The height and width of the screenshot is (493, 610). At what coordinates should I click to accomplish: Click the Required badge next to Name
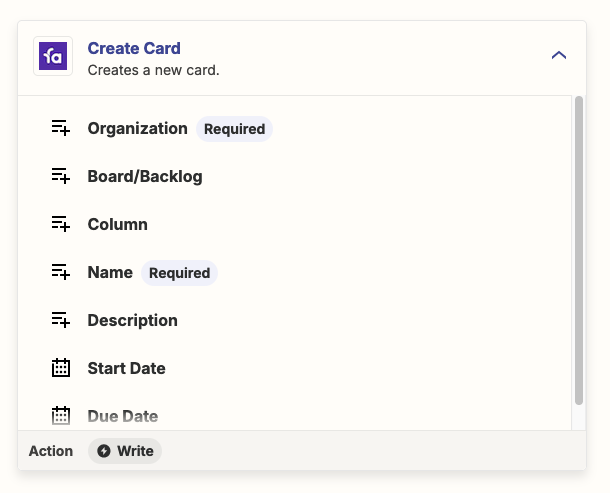coord(179,273)
